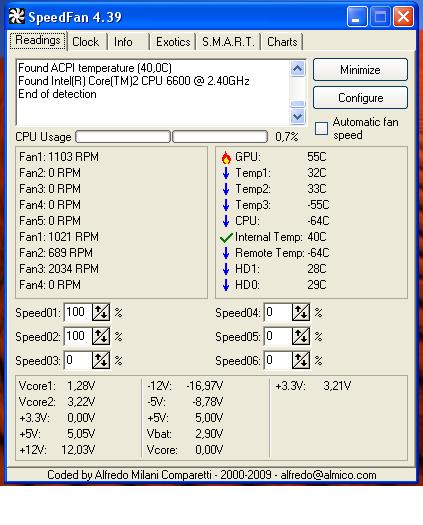Click the down arrow icon beside Temp2
The image size is (423, 525).
226,189
